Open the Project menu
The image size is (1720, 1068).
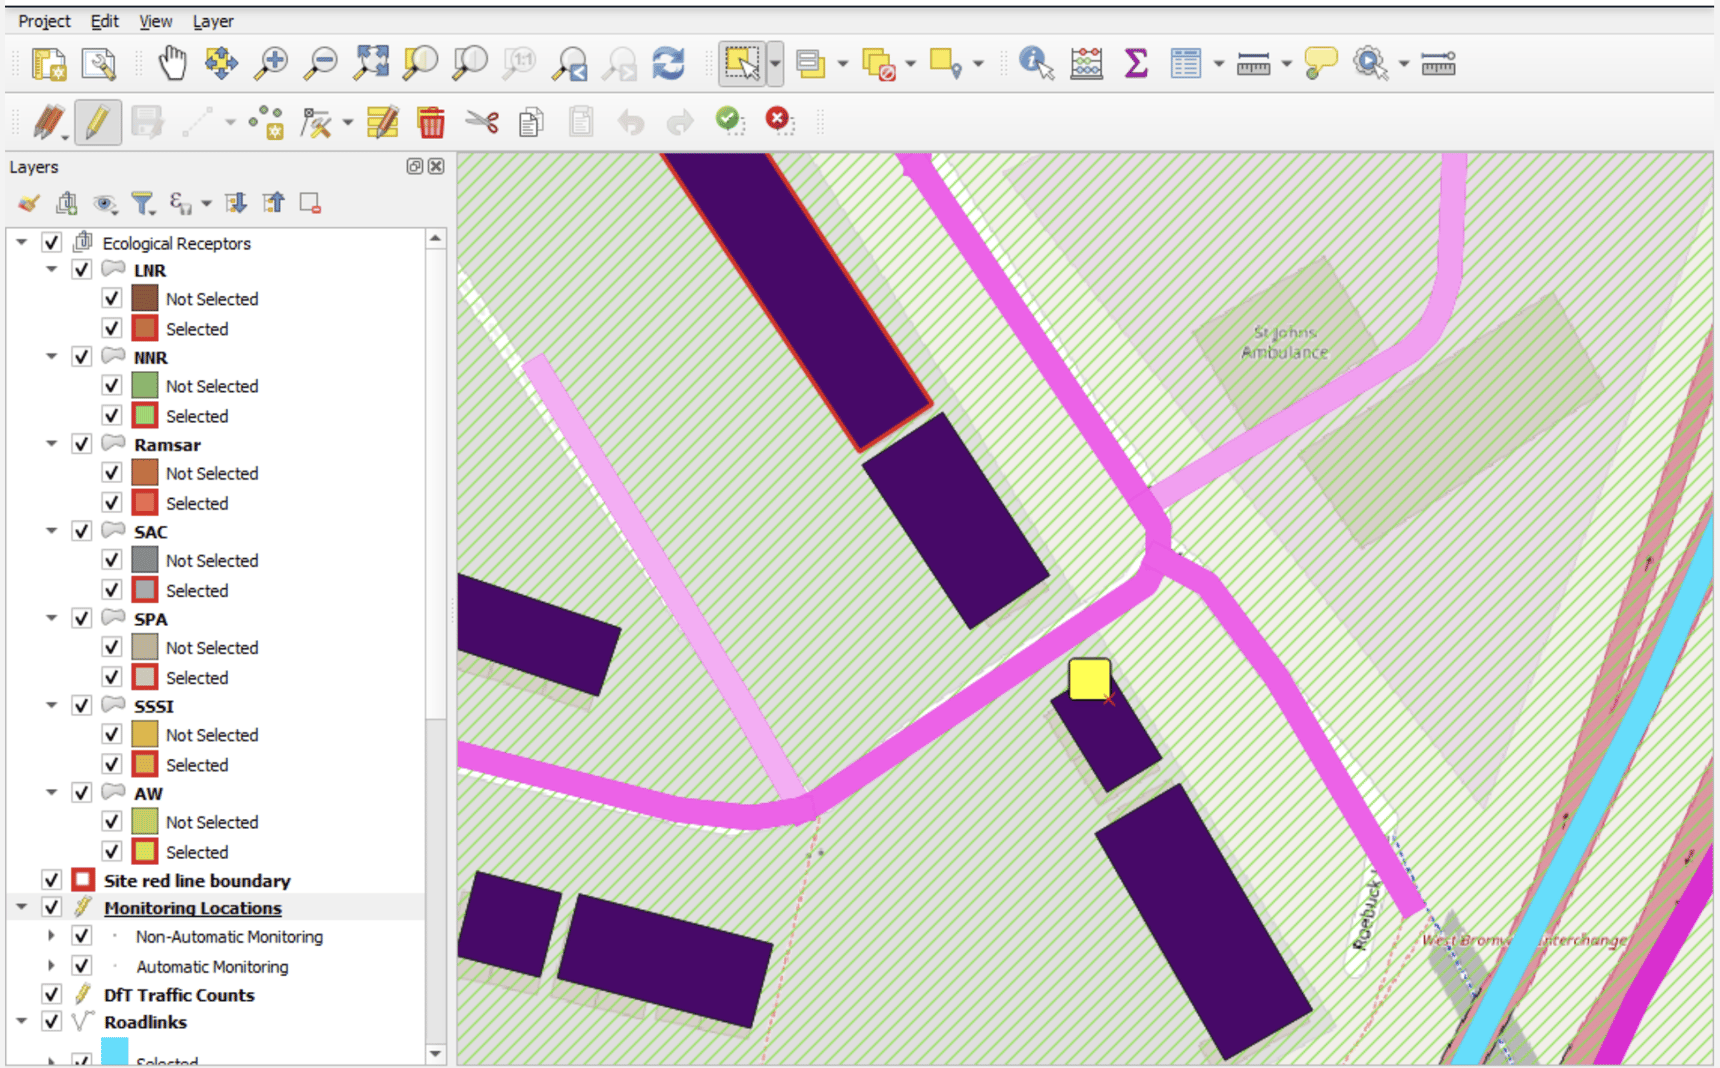43,20
